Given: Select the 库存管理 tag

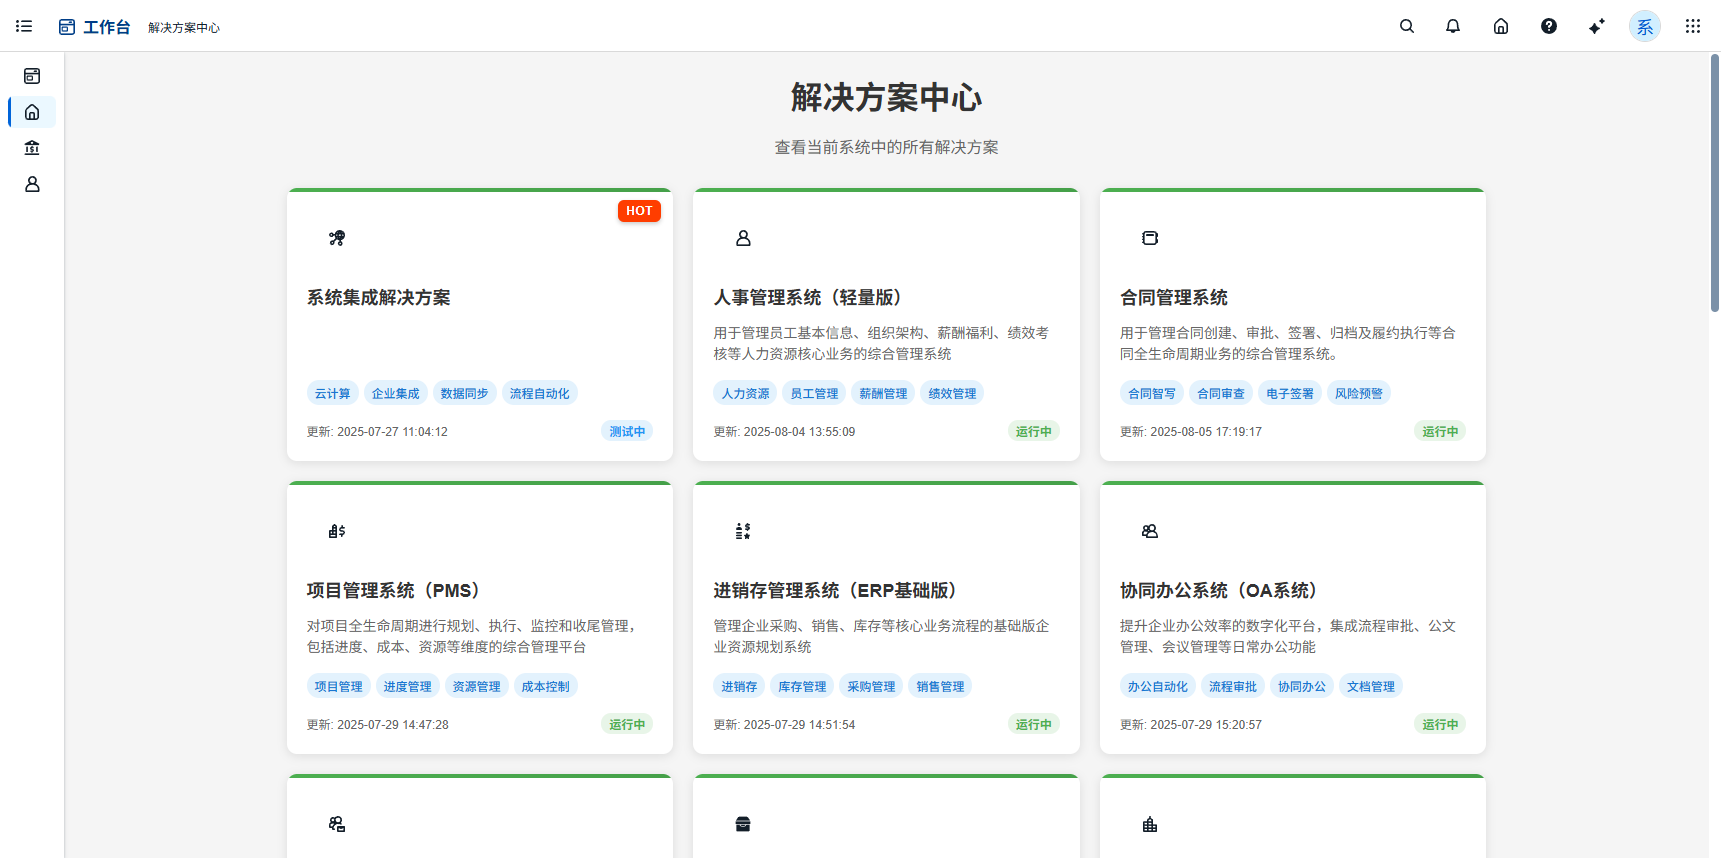Looking at the screenshot, I should coord(802,687).
